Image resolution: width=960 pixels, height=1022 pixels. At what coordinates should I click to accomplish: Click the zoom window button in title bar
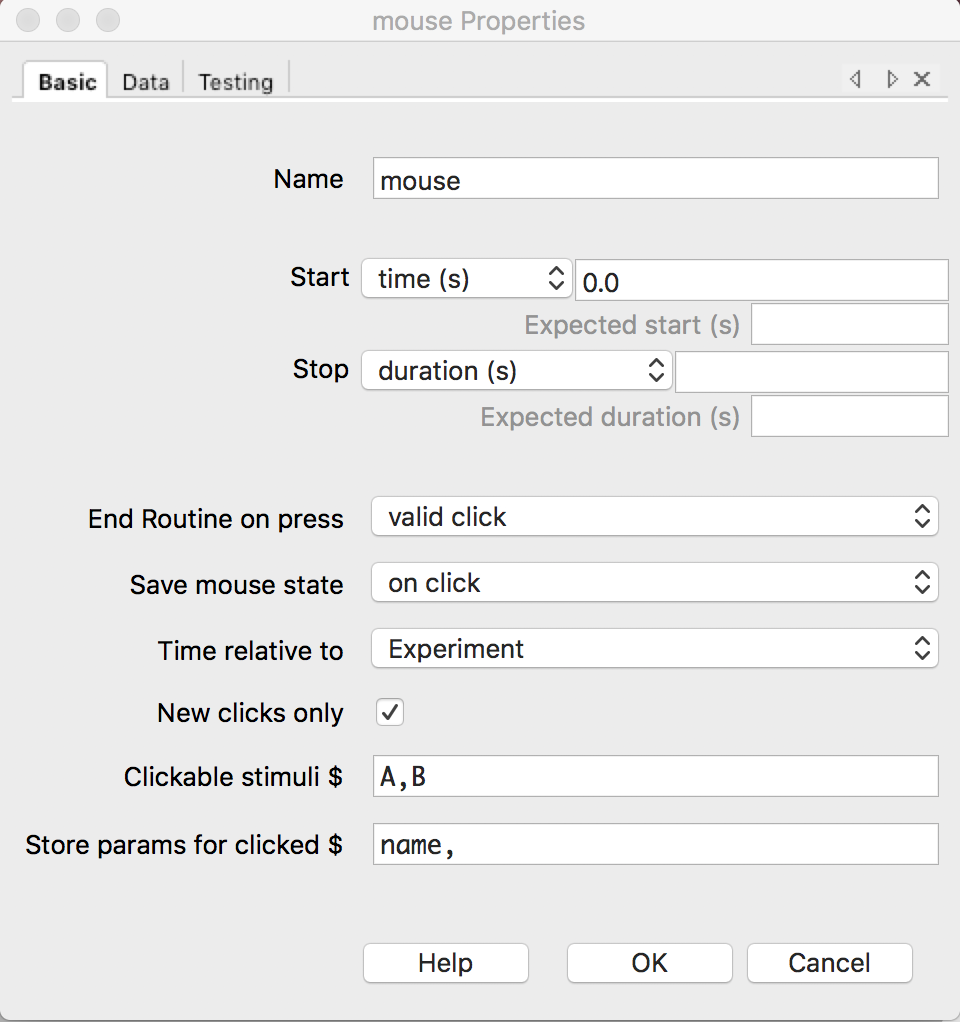pos(108,20)
